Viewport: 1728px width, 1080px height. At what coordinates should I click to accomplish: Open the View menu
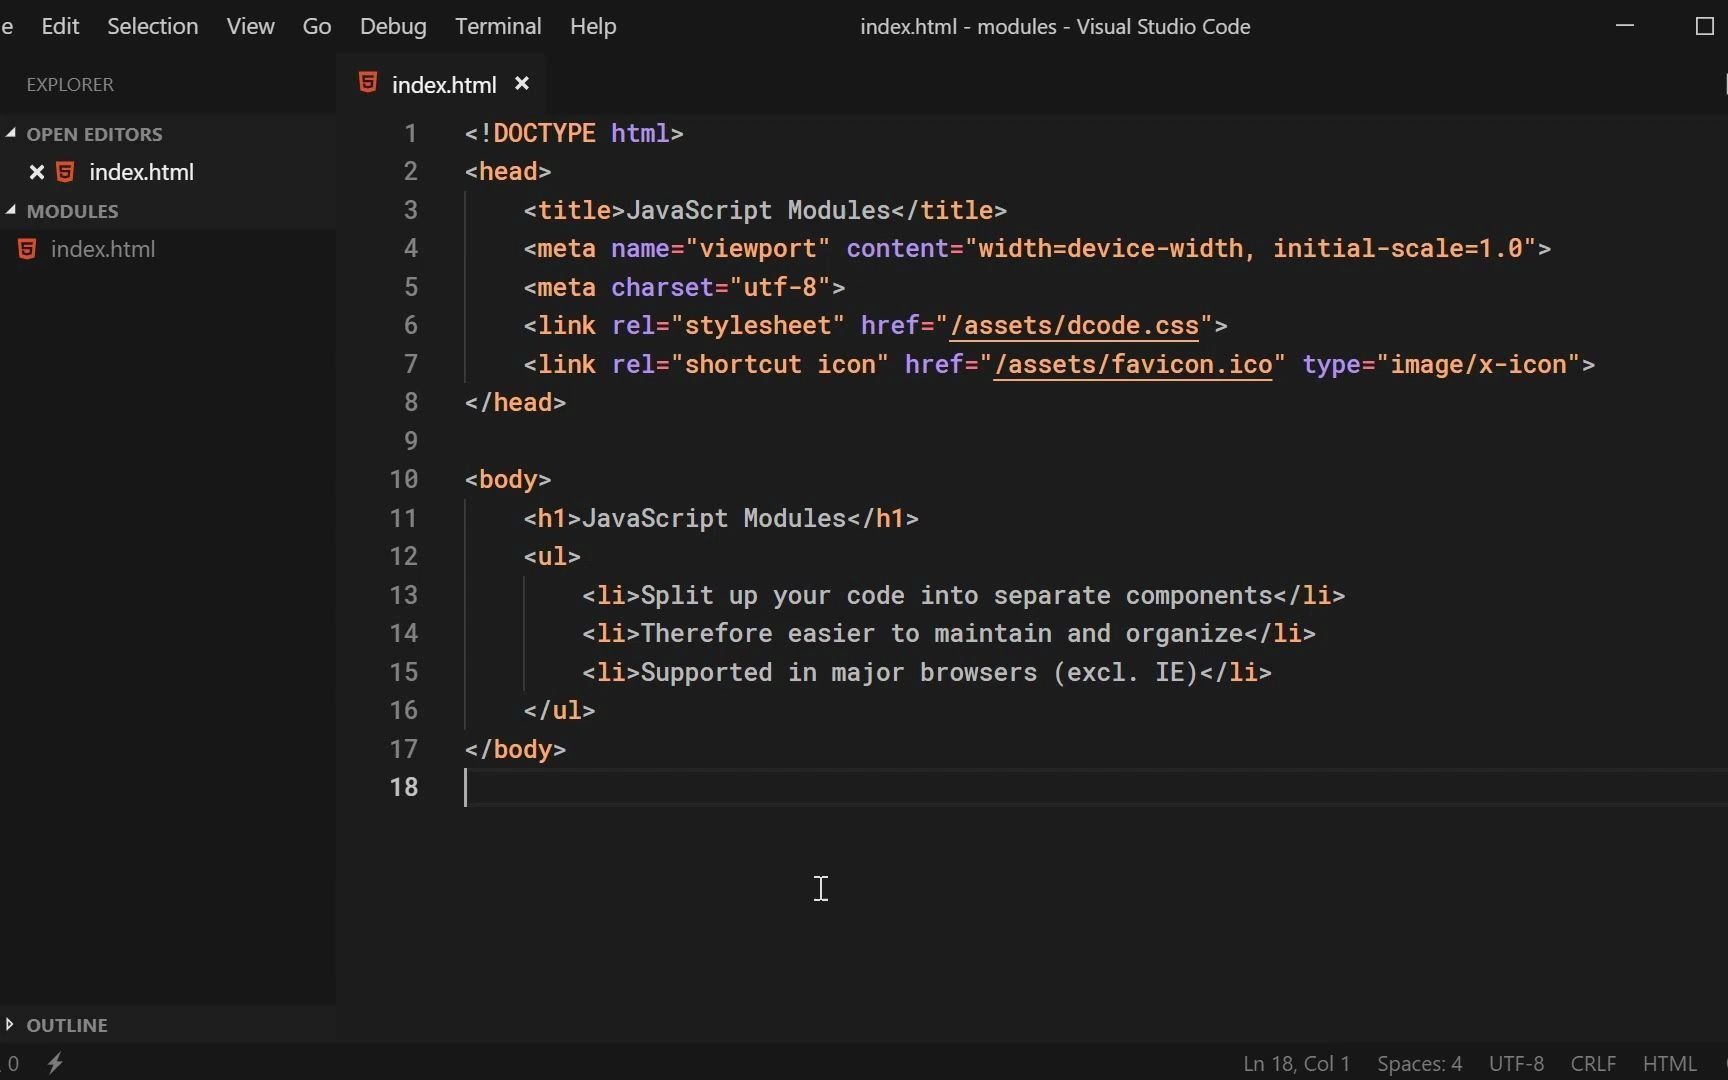point(250,26)
